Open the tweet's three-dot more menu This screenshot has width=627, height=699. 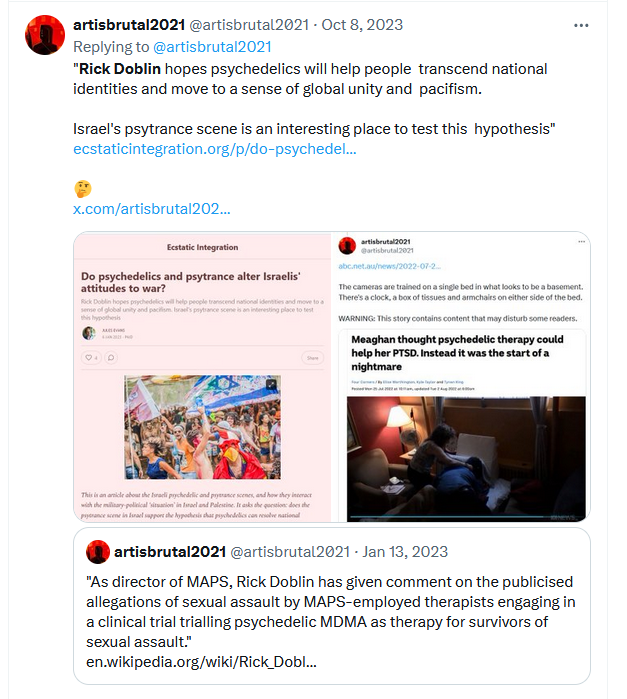click(581, 25)
